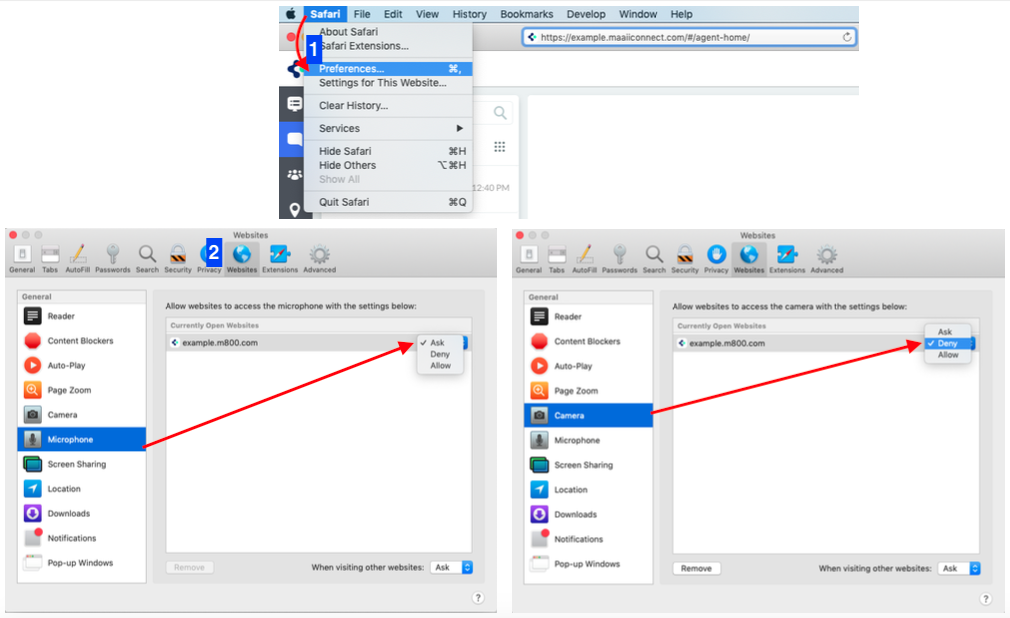Select Pop-up Windows in the left window's sidebar

(82, 563)
